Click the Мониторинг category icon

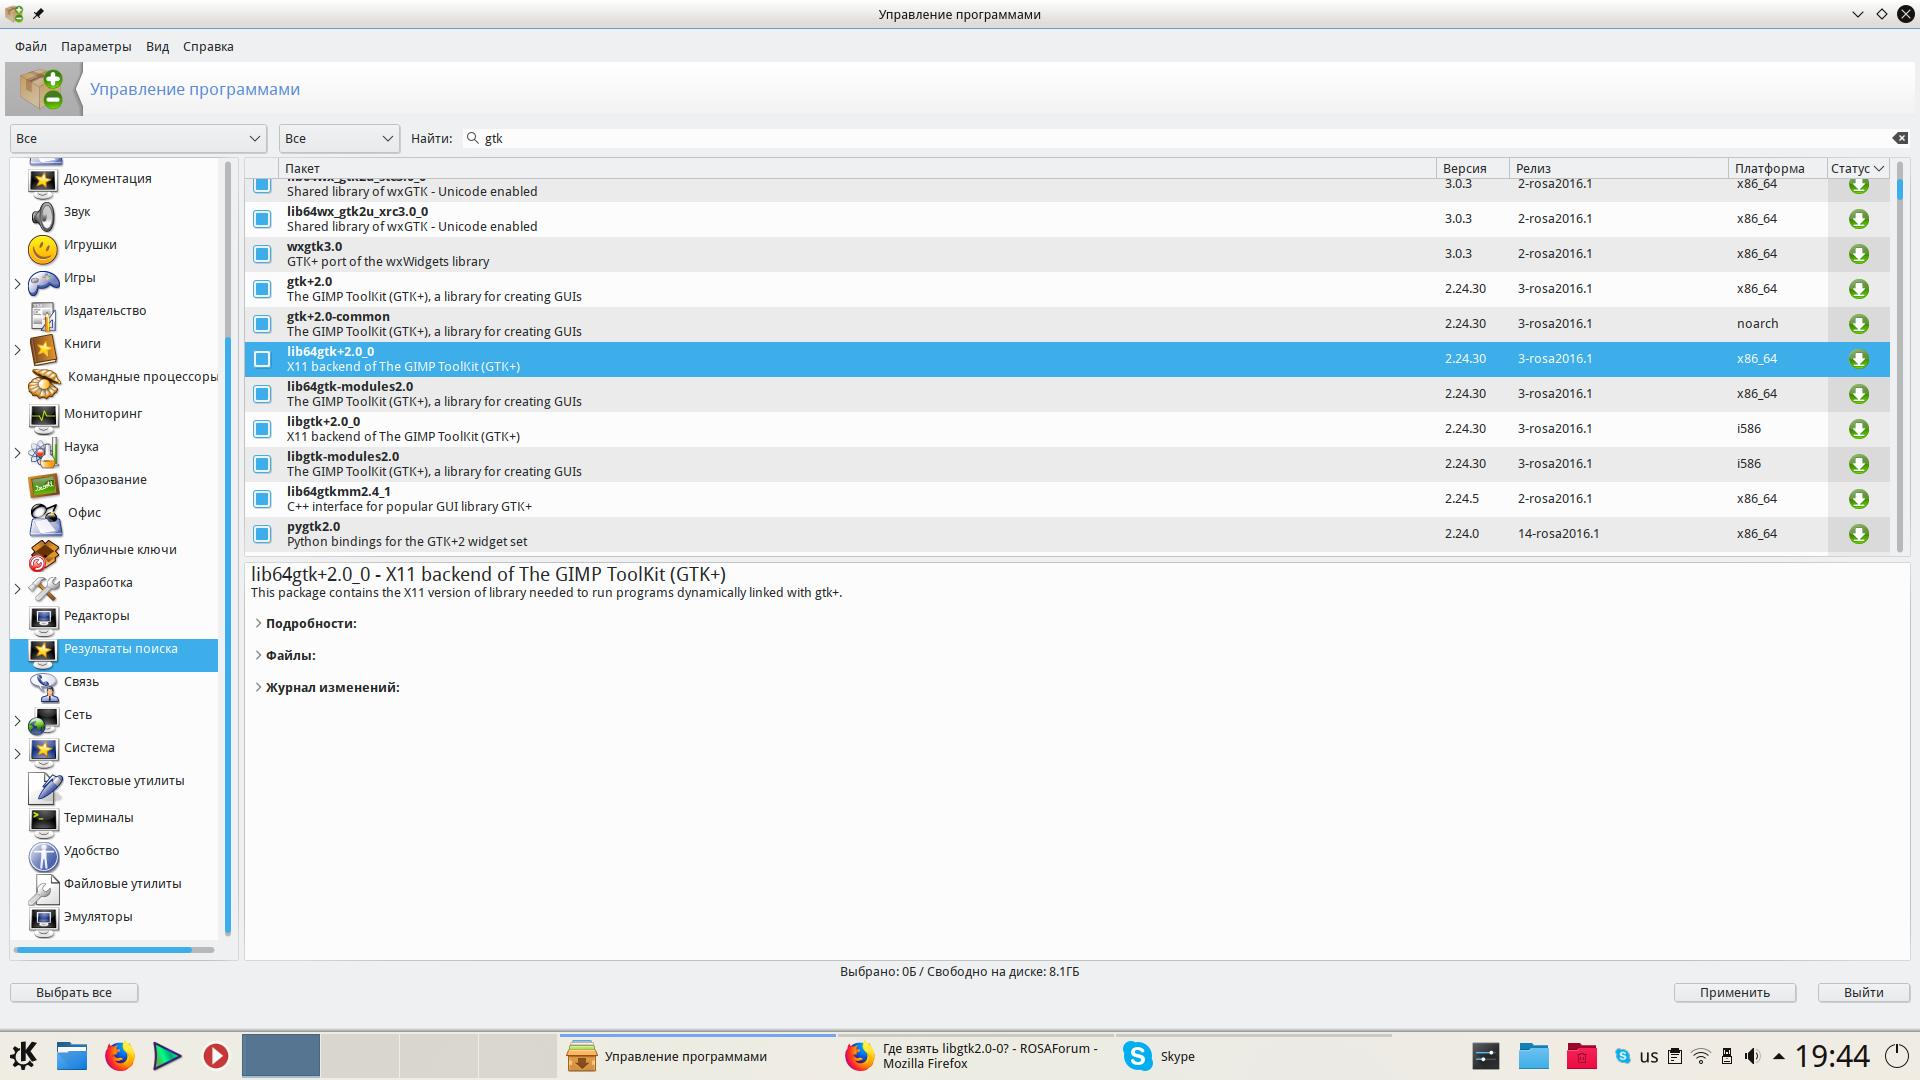coord(43,416)
